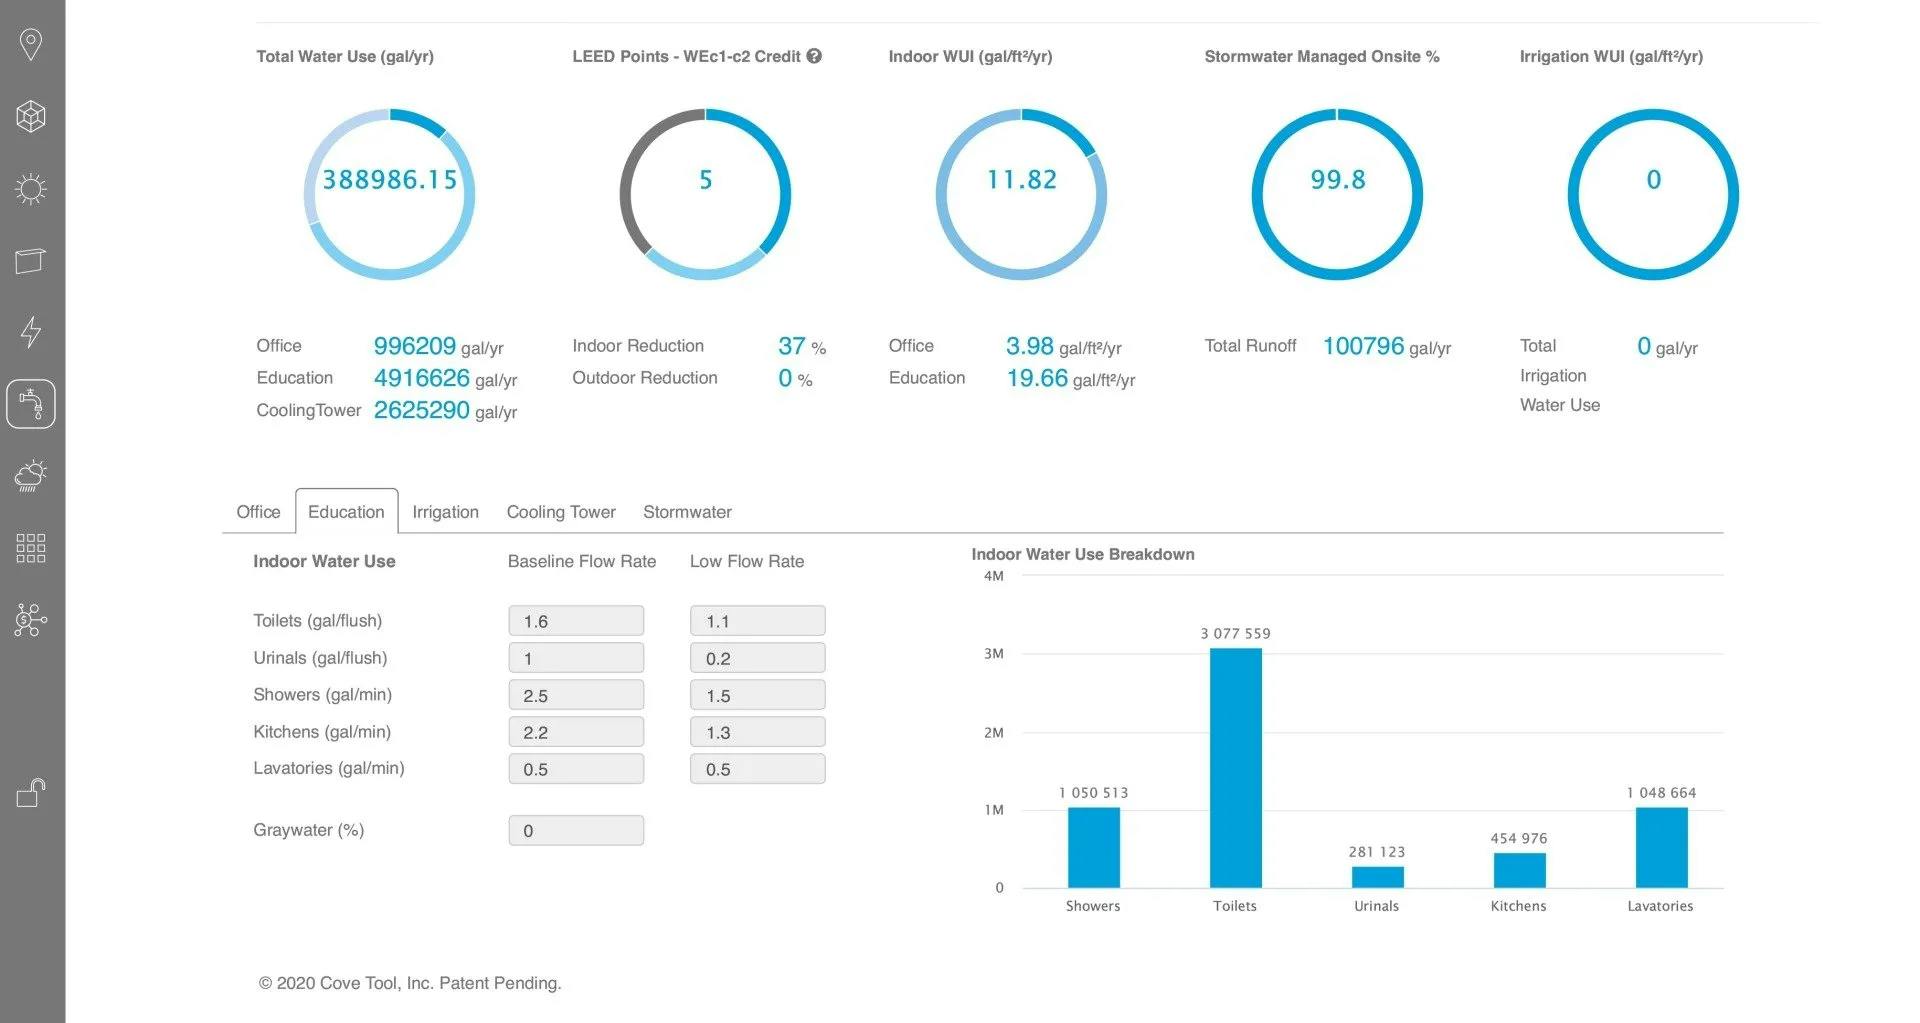Click the Urinals baseline flow rate field

pyautogui.click(x=576, y=658)
